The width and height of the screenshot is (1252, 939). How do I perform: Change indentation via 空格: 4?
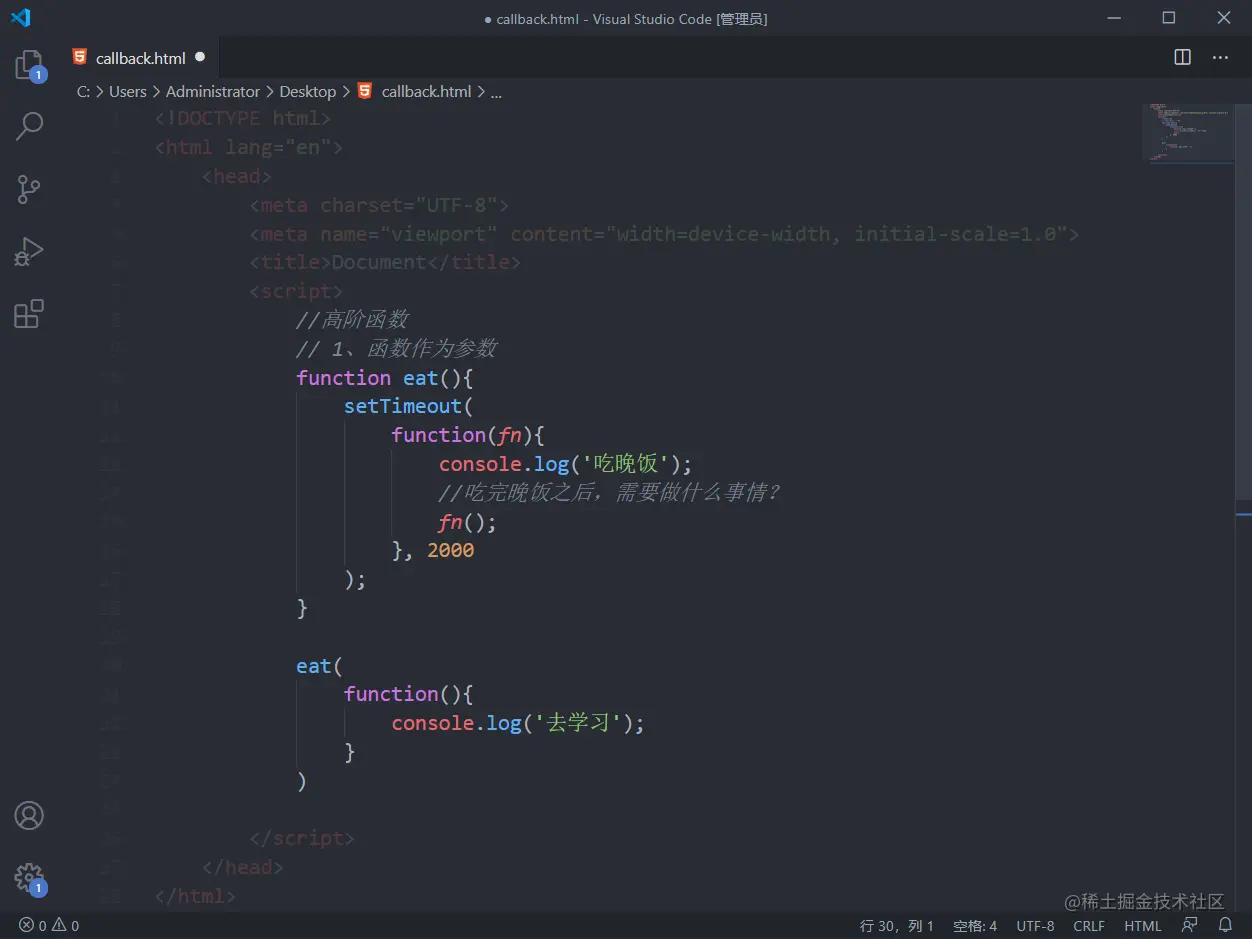[x=975, y=925]
